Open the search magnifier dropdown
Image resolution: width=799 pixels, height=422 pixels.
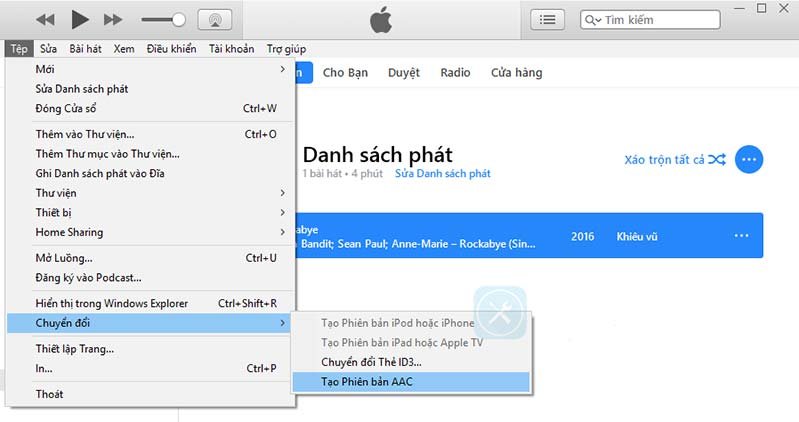pyautogui.click(x=592, y=20)
